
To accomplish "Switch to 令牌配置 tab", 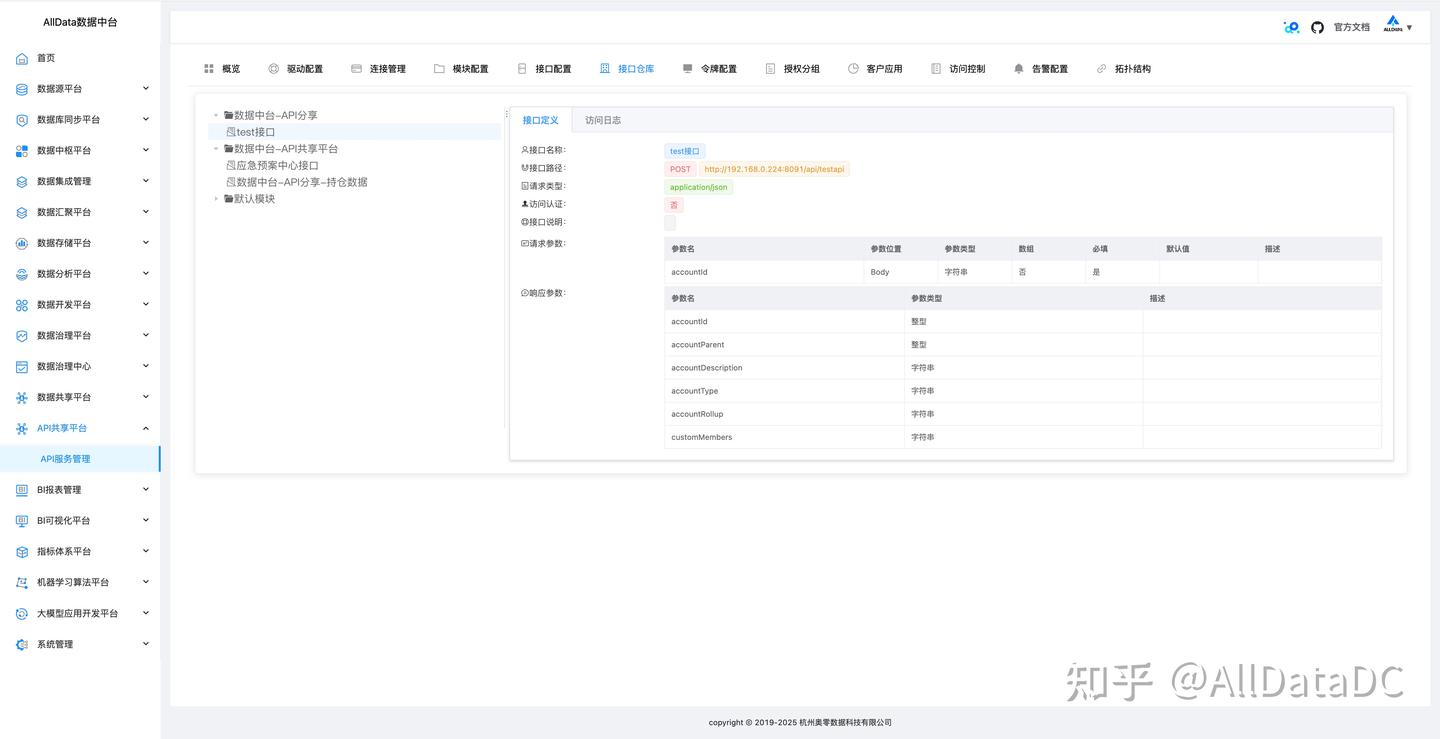I will pyautogui.click(x=709, y=69).
